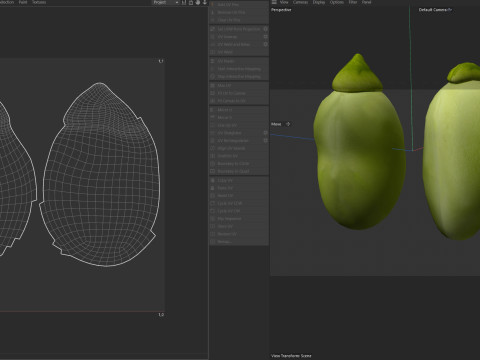Open the 3D viewport hamburger menu icon
Screen dimensions: 480x360
pos(274,2)
